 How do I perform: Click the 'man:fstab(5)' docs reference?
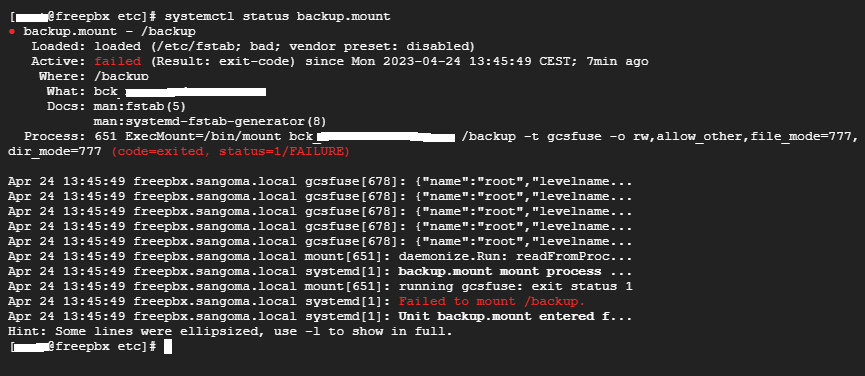pos(141,106)
